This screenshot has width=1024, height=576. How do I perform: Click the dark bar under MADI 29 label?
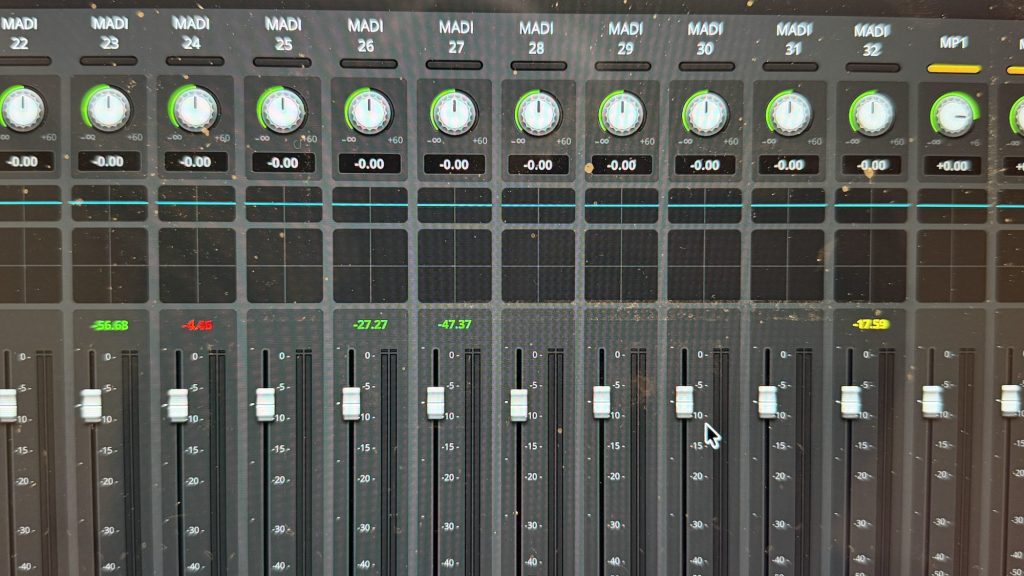(x=623, y=66)
